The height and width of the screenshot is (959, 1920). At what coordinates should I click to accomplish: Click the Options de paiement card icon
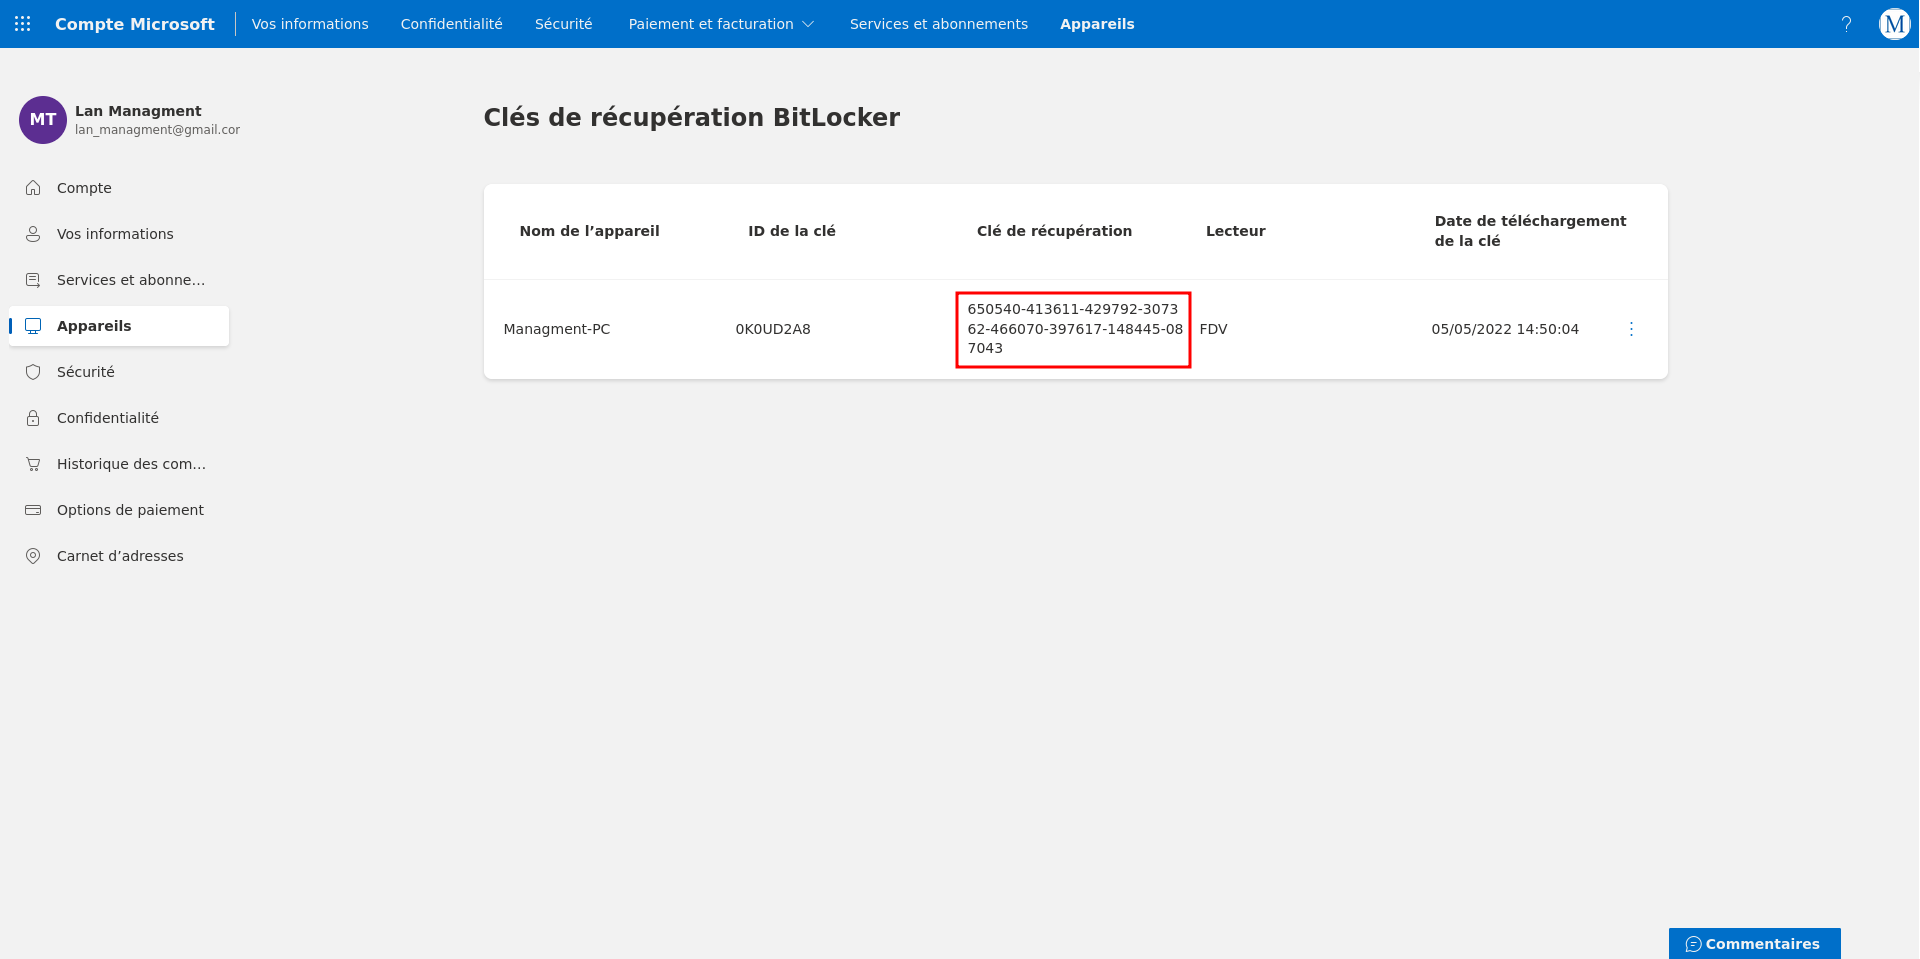click(33, 510)
